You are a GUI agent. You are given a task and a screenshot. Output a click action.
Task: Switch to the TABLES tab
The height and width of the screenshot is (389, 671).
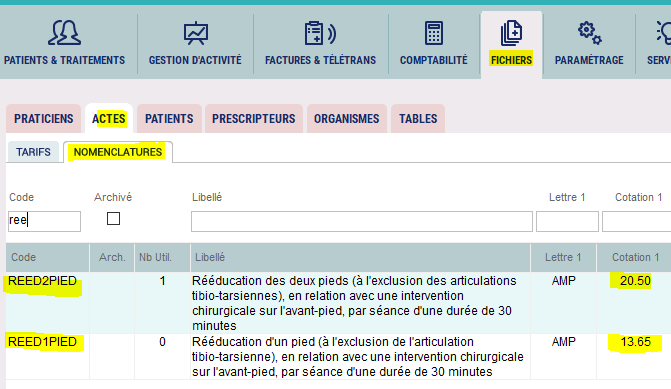[418, 119]
